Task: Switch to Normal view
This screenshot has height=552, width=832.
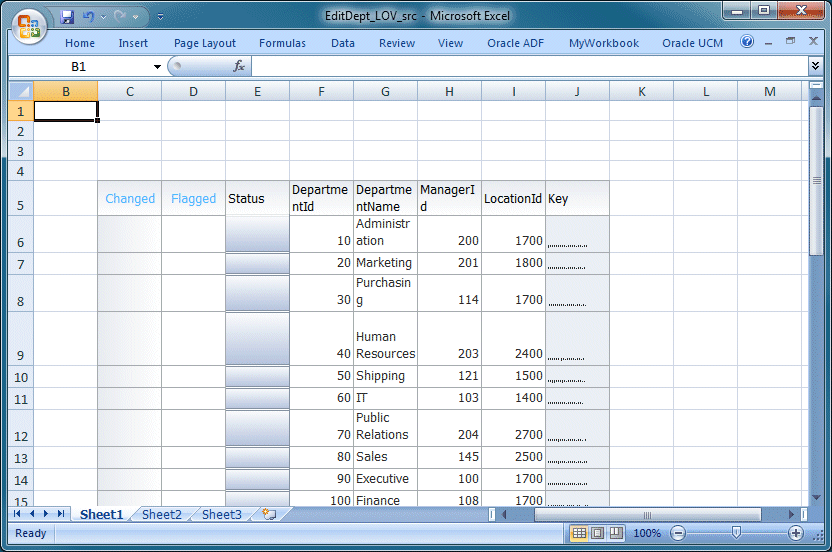Action: (579, 533)
